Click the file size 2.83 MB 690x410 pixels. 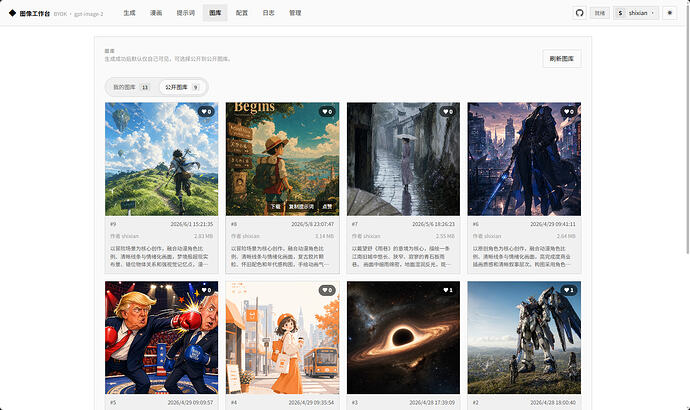203,236
